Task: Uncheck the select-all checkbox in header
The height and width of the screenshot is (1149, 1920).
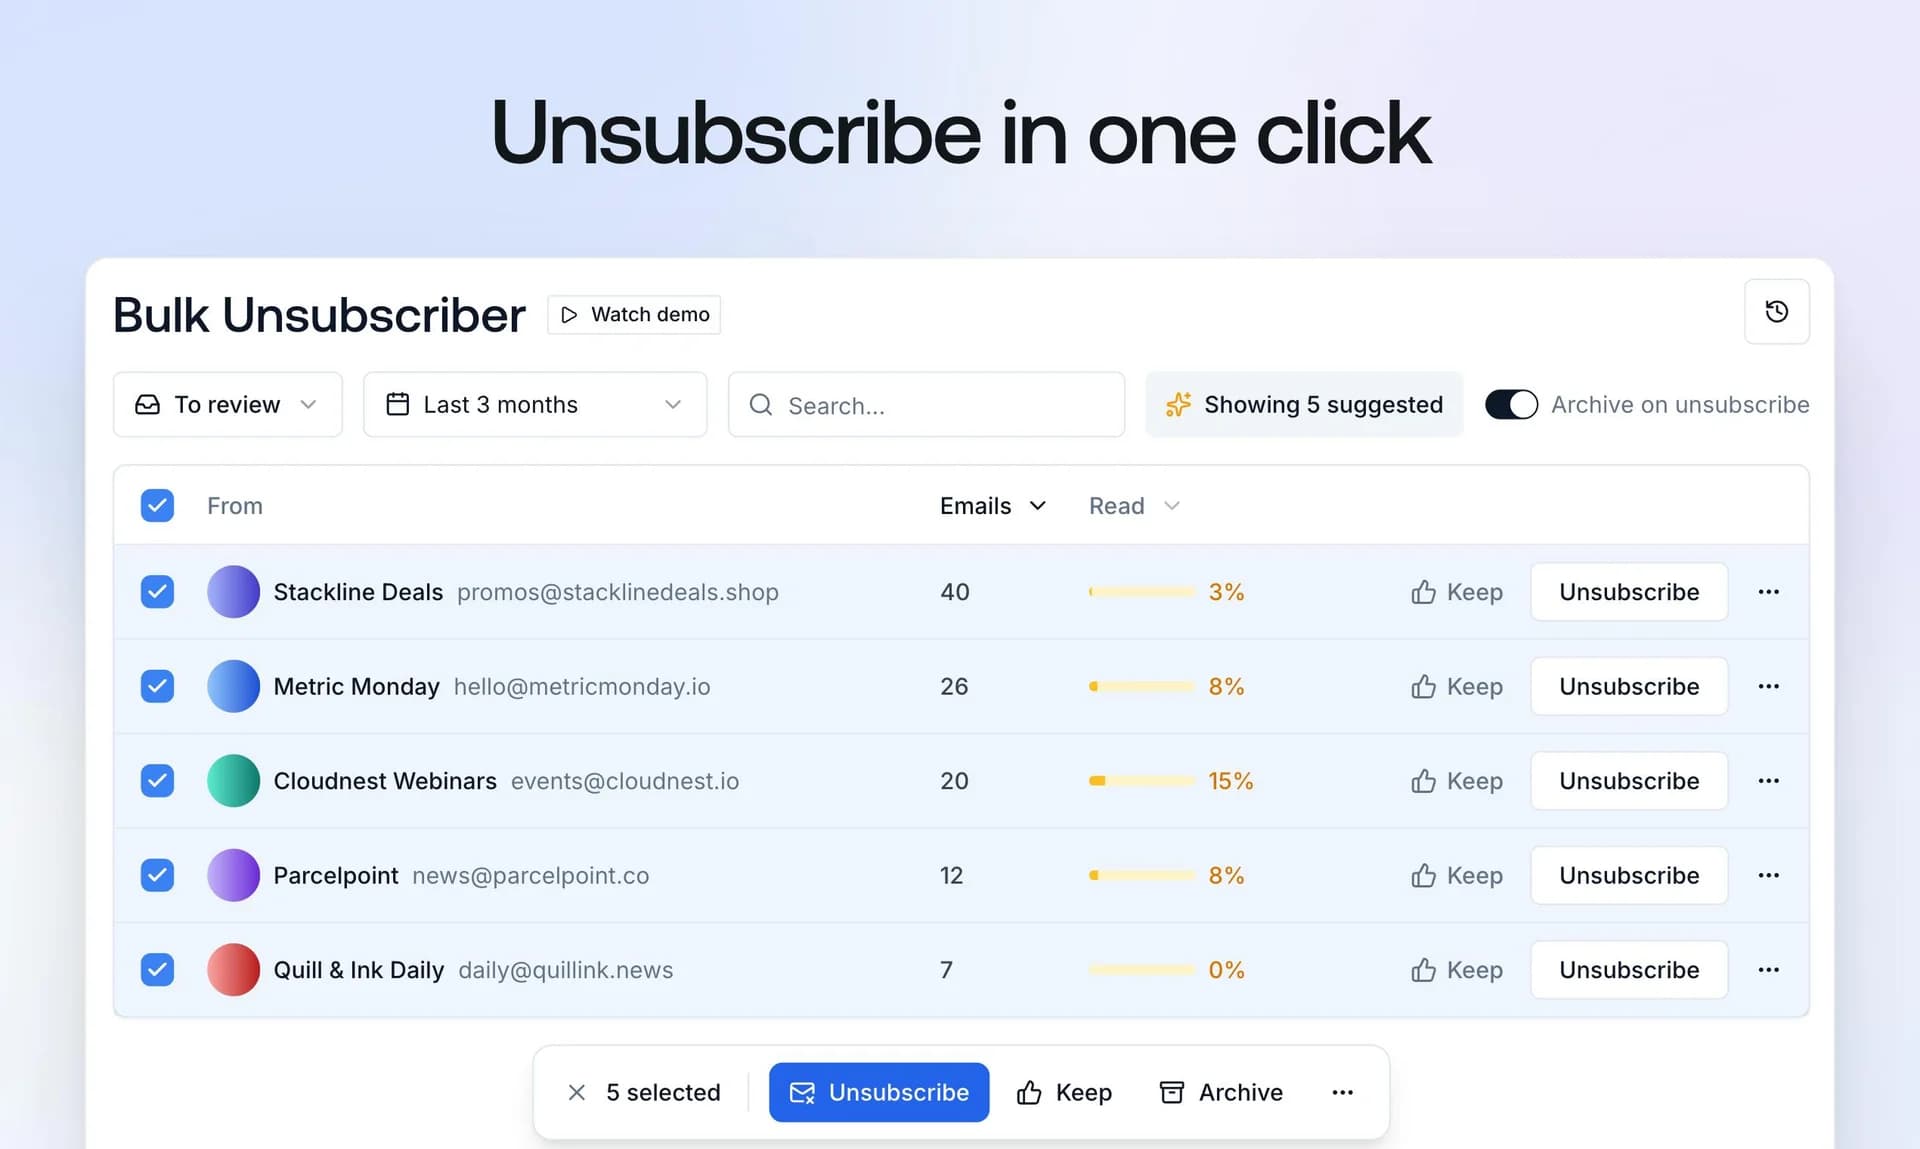Action: [157, 506]
